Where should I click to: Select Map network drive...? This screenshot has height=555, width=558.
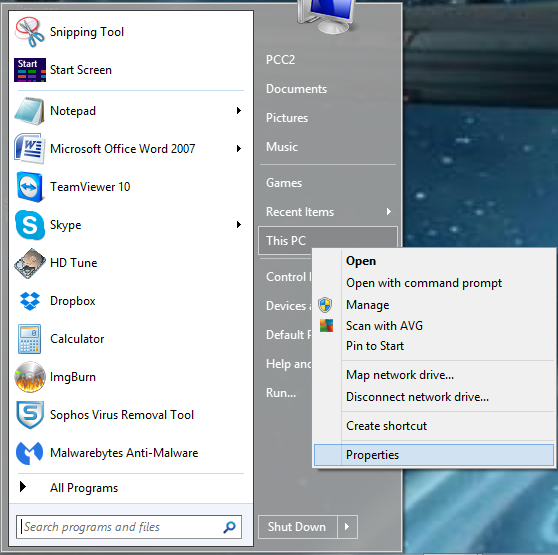click(x=433, y=375)
